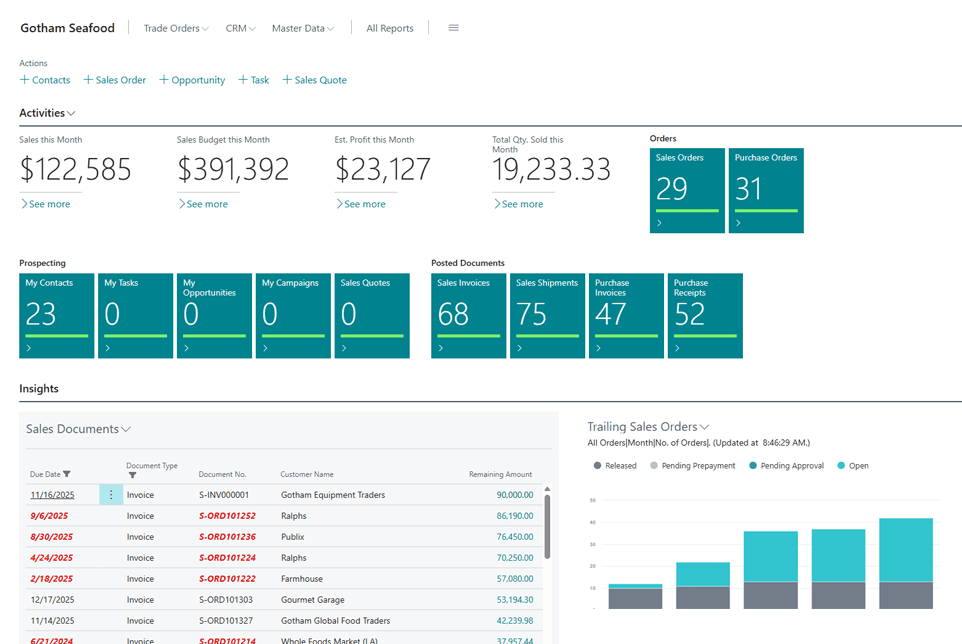Begin a new Sales Quote

[314, 79]
